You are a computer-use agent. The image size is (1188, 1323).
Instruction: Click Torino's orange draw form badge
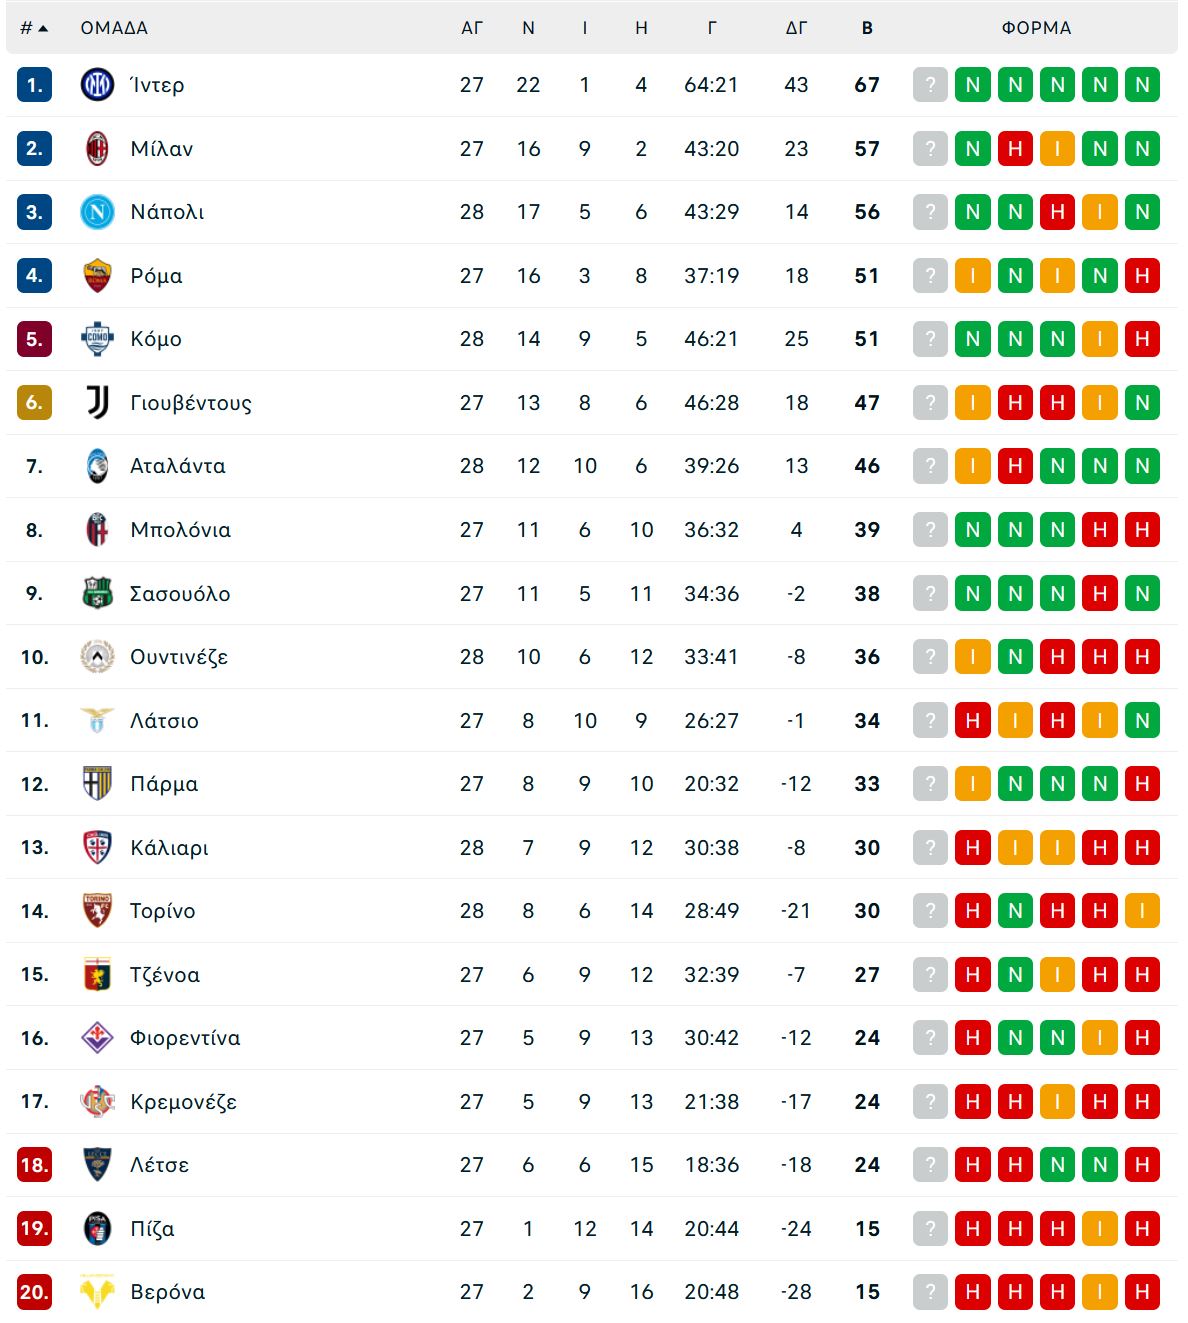pyautogui.click(x=1142, y=911)
